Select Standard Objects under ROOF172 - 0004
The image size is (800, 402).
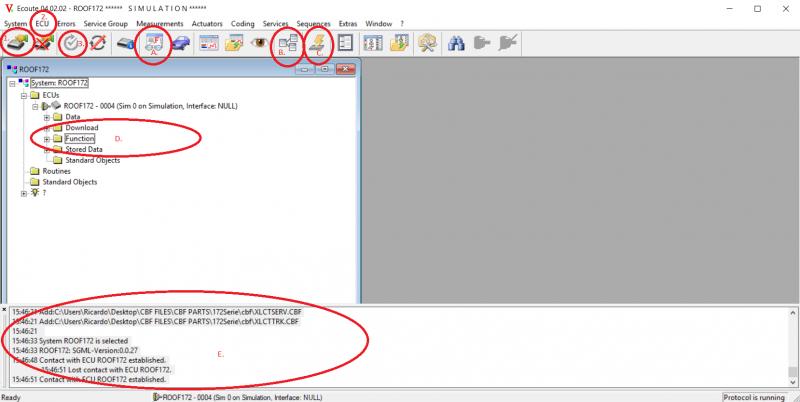click(92, 160)
